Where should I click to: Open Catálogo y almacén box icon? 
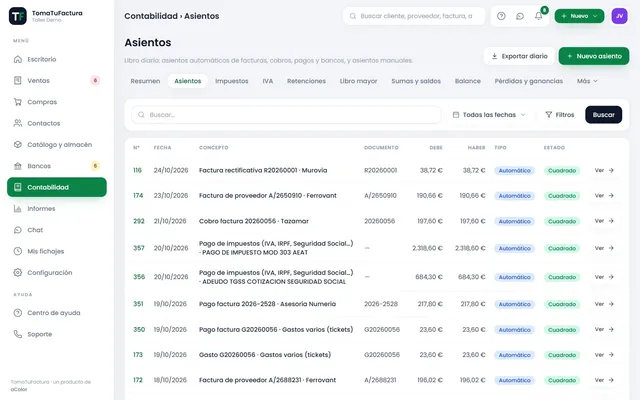(x=18, y=144)
